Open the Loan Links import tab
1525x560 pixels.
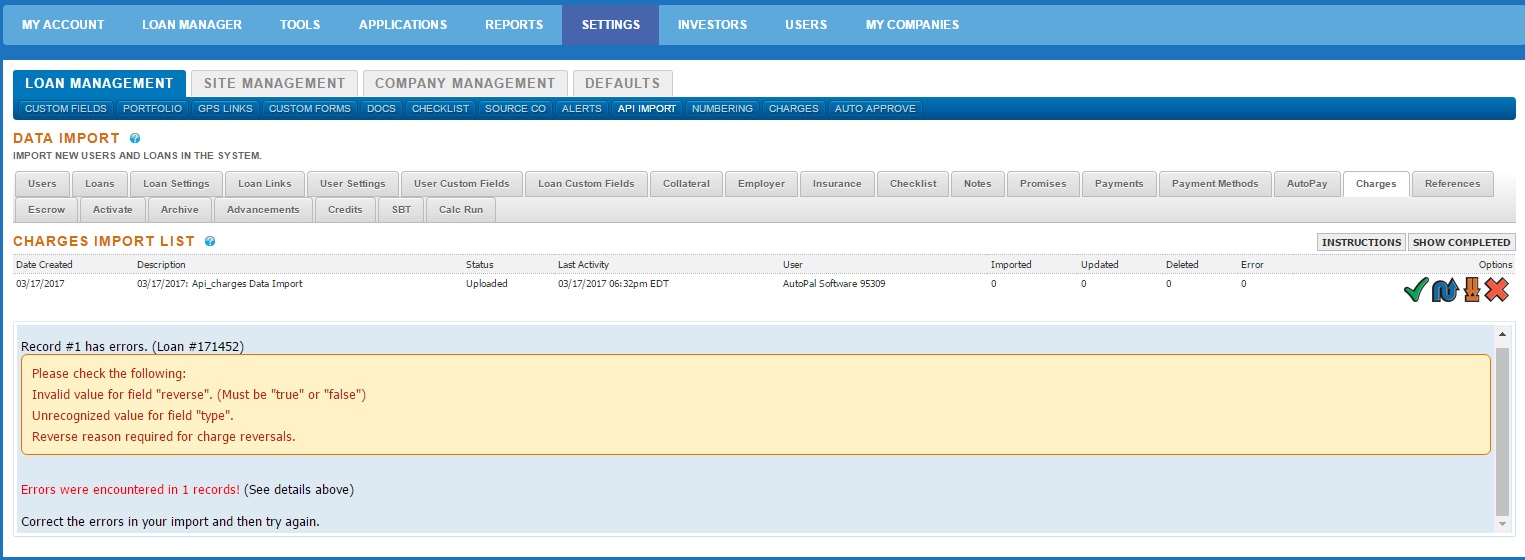(x=265, y=184)
